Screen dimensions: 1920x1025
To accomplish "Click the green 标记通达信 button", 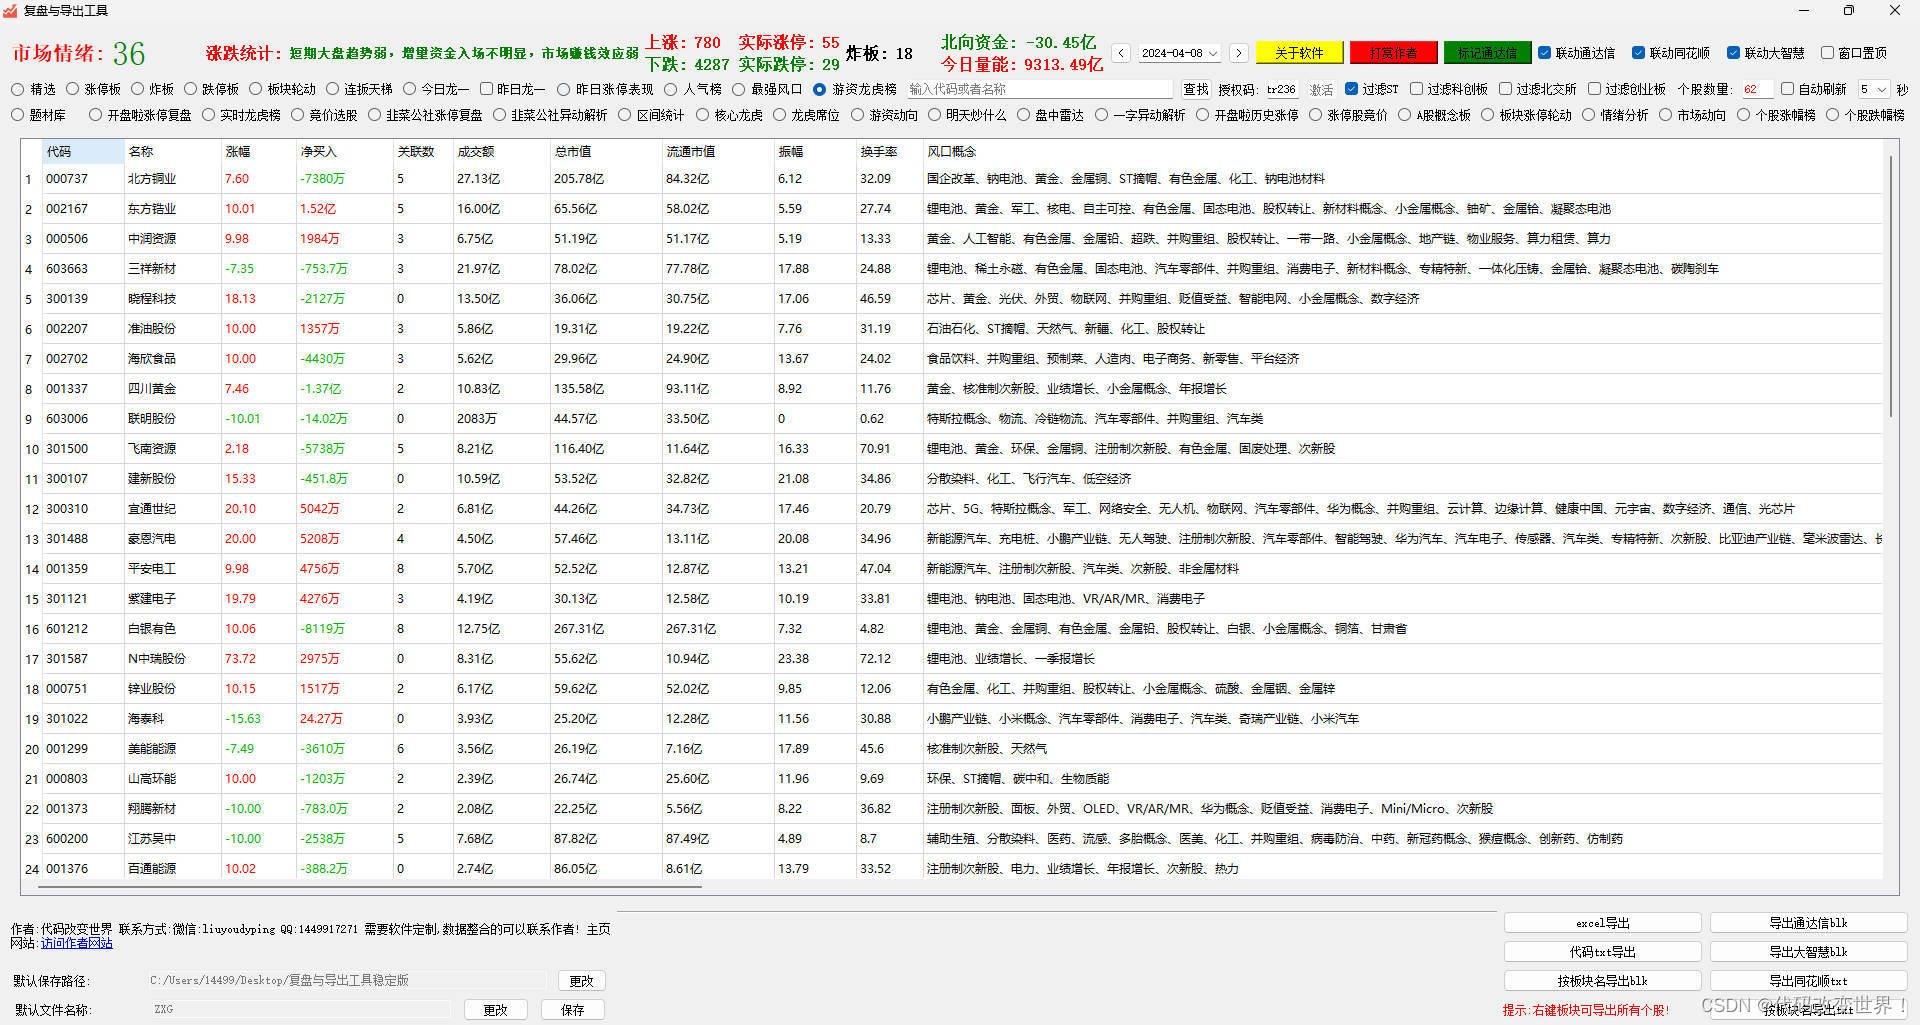I will (x=1487, y=53).
